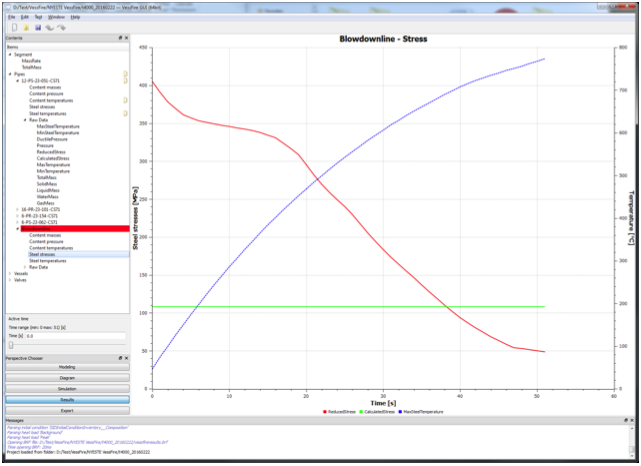Undock the Messages panel
This screenshot has width=641, height=466.
click(x=626, y=420)
